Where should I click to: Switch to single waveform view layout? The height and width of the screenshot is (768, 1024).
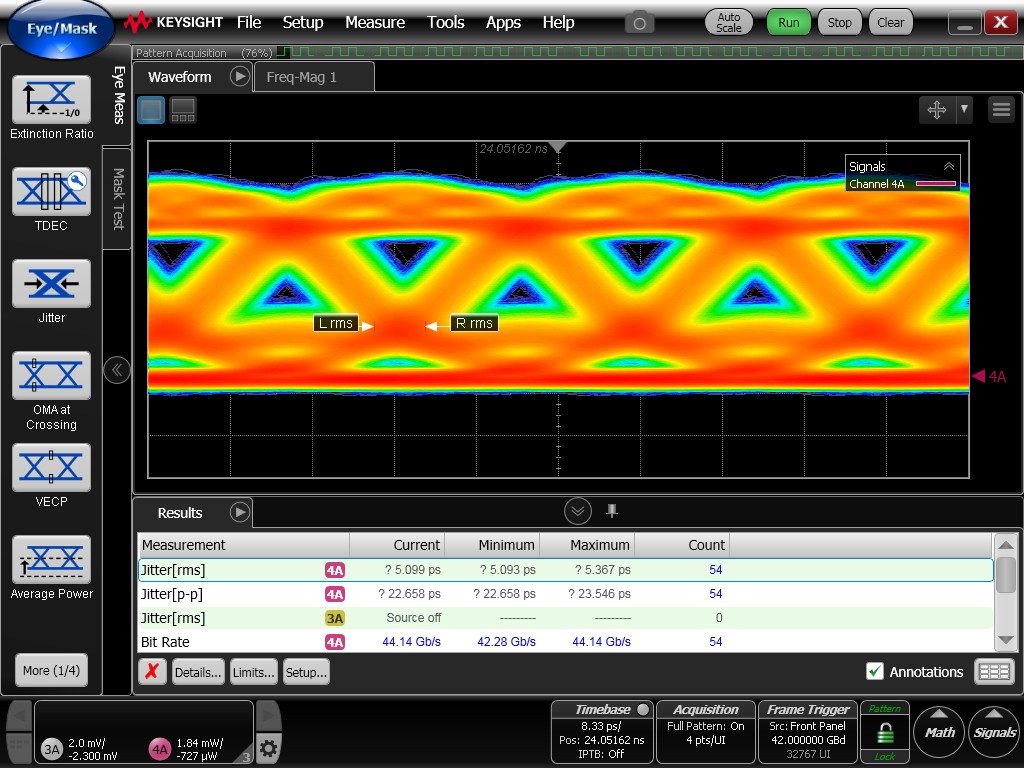pos(151,110)
